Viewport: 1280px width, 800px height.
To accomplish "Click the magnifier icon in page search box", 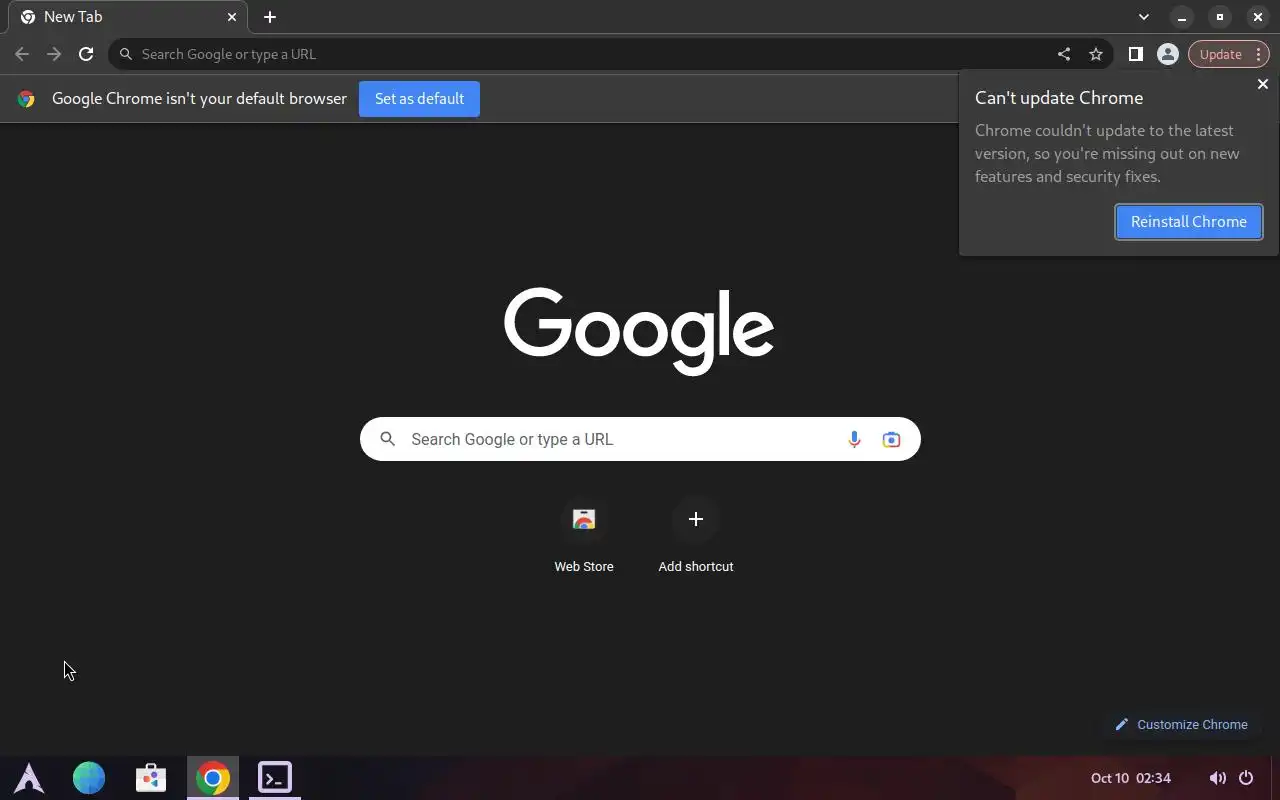I will tap(388, 439).
